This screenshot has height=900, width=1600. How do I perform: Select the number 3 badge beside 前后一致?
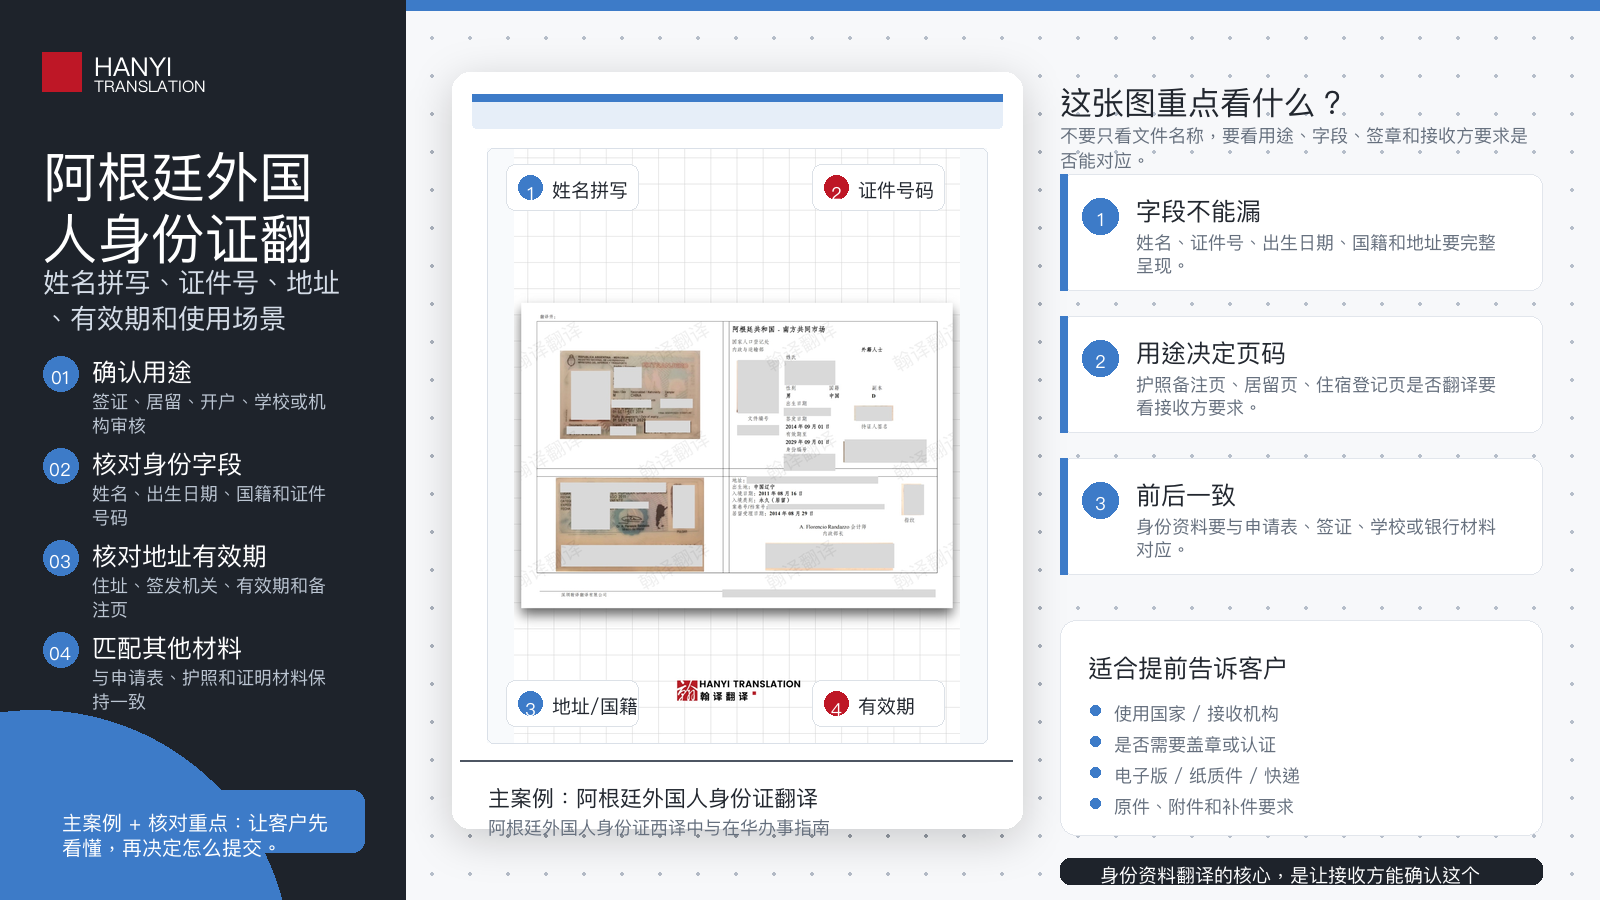point(1100,501)
